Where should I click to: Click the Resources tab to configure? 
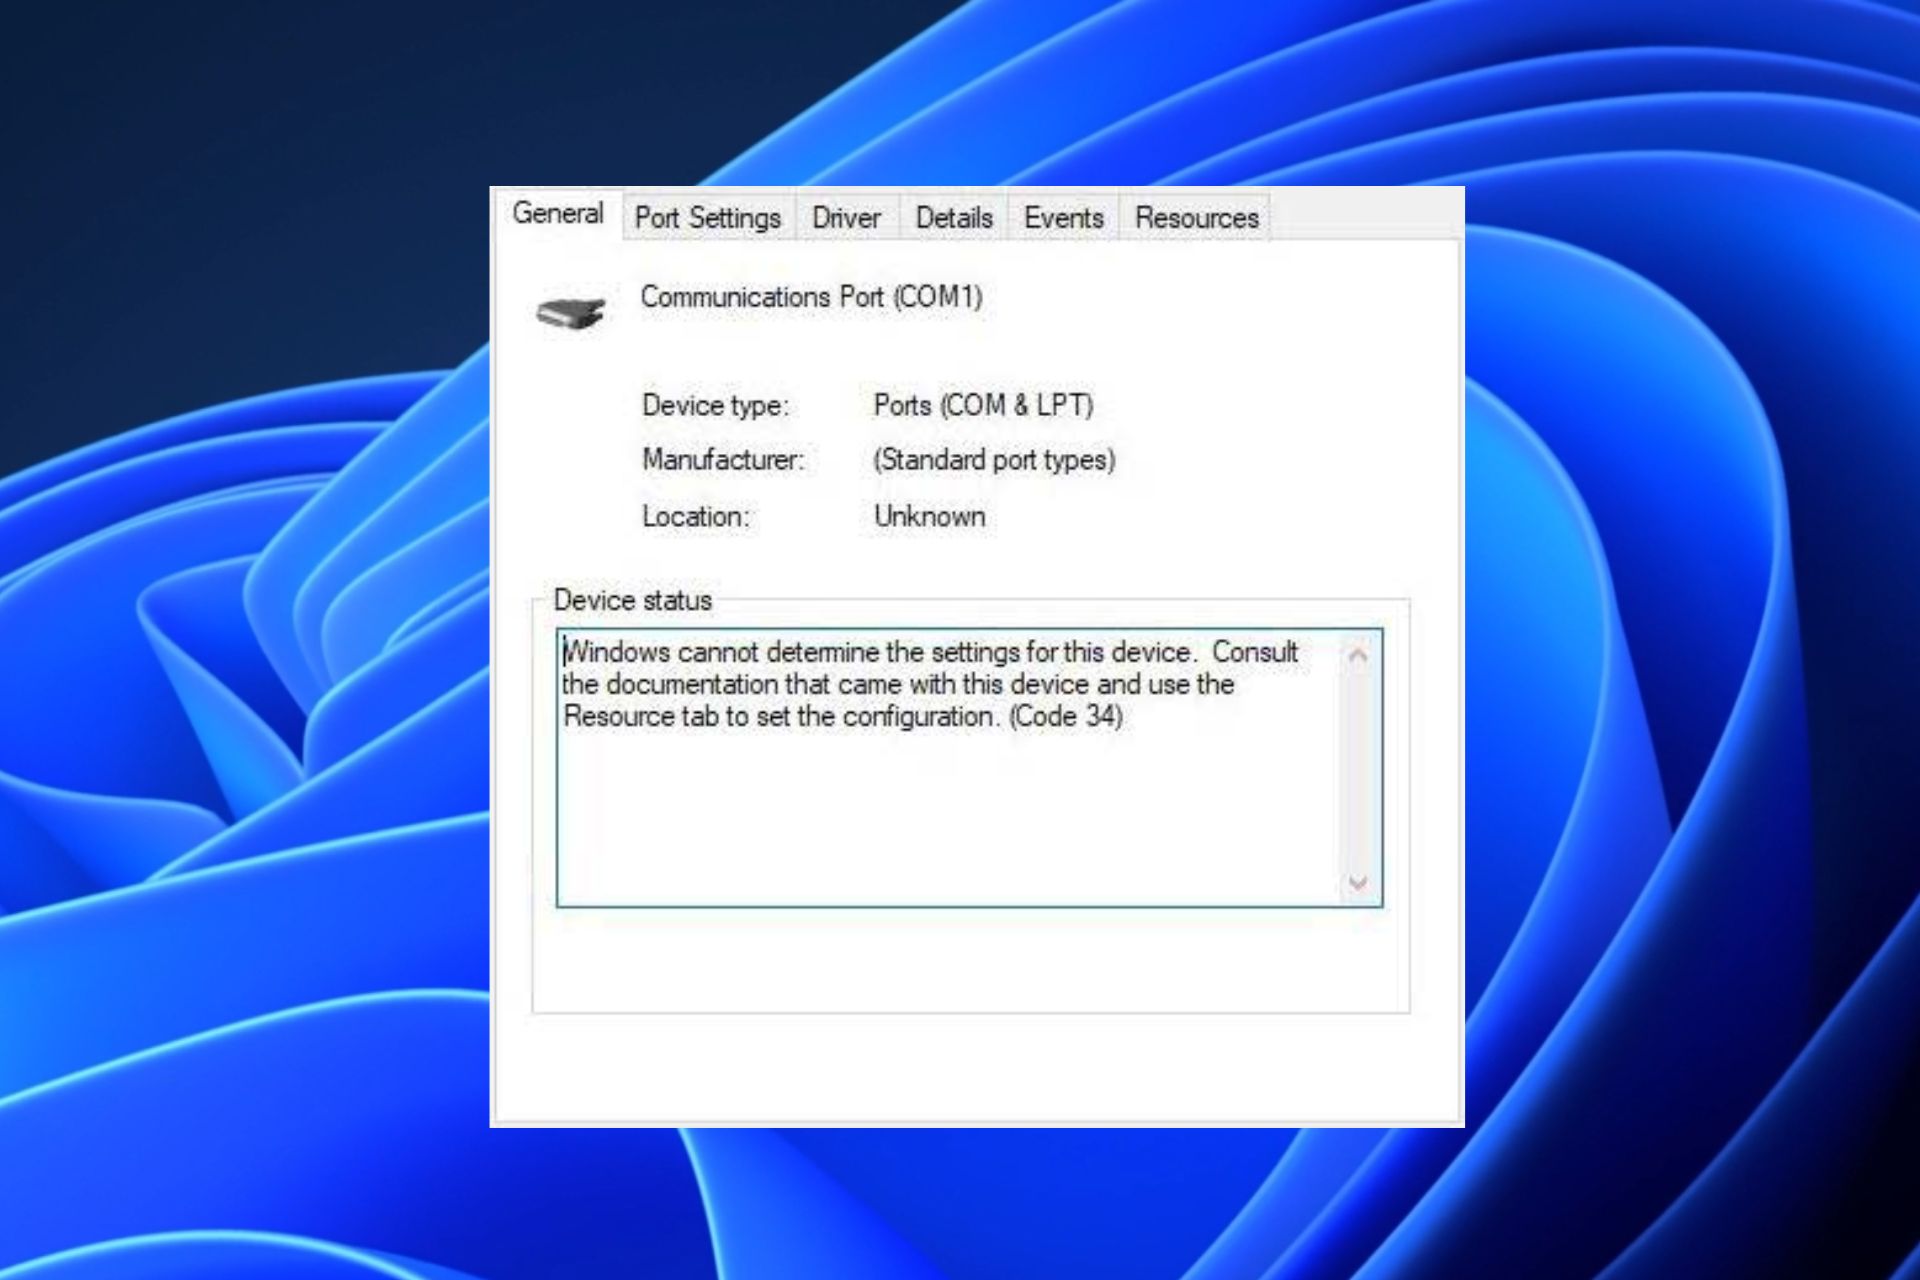tap(1196, 217)
